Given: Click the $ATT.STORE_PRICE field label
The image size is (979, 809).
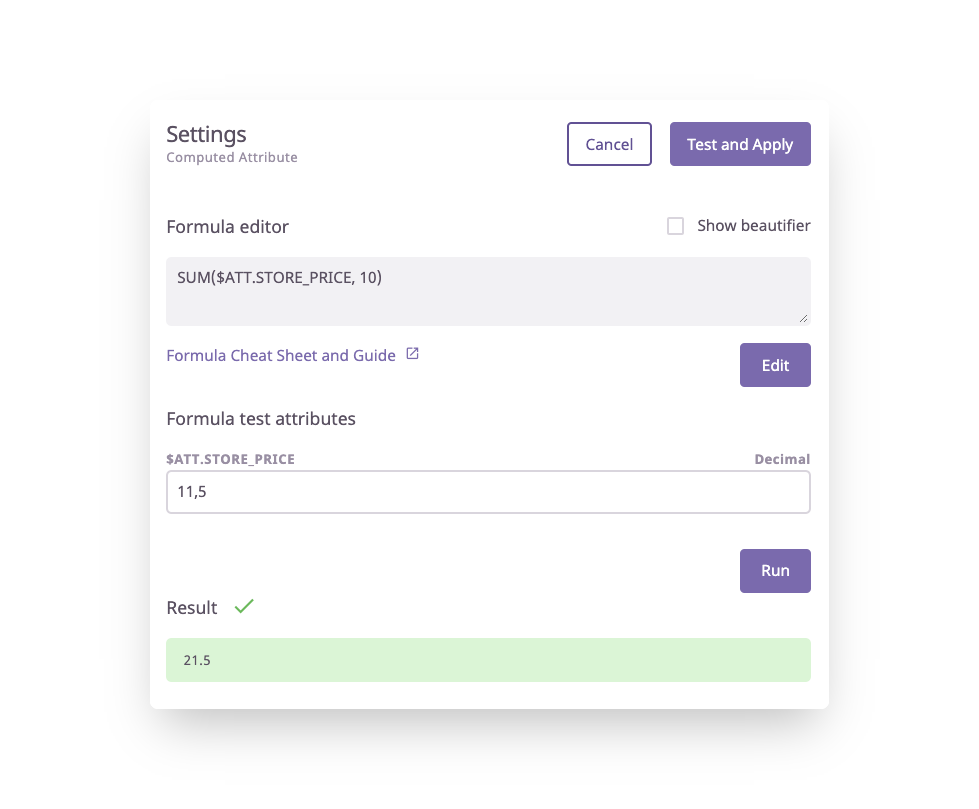Looking at the screenshot, I should 230,459.
